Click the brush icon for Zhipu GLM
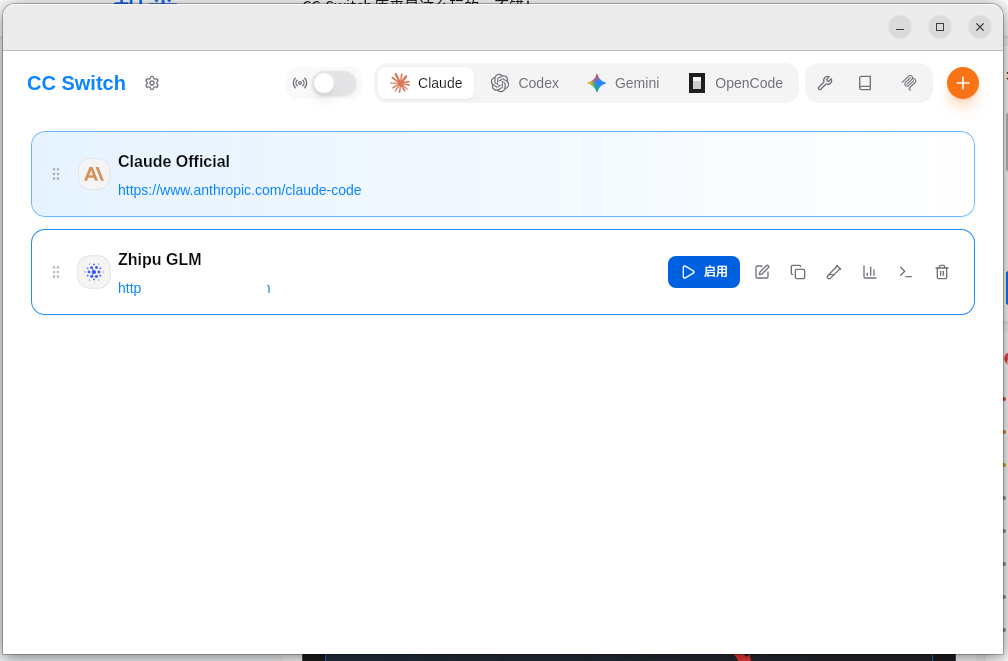The height and width of the screenshot is (661, 1008). coord(834,272)
